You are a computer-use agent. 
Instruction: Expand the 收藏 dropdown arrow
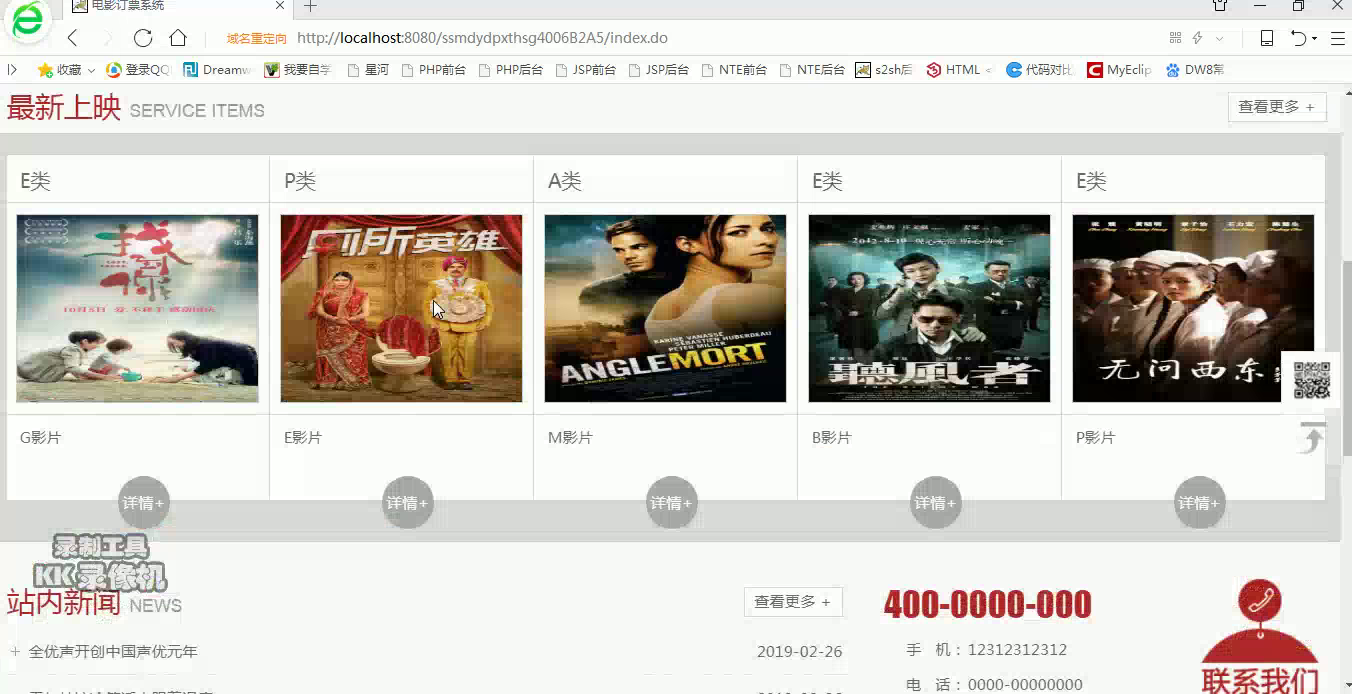click(91, 71)
